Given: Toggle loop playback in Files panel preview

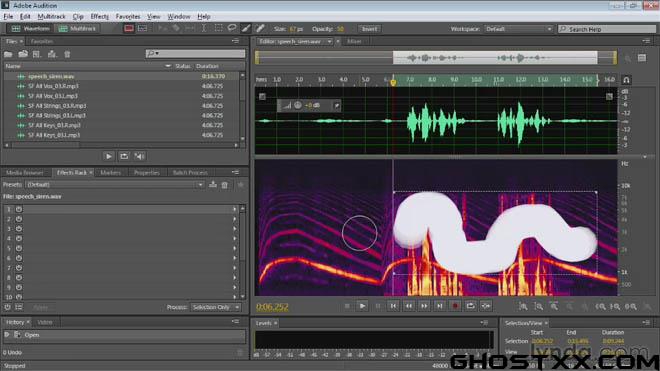Looking at the screenshot, I should click(x=124, y=156).
